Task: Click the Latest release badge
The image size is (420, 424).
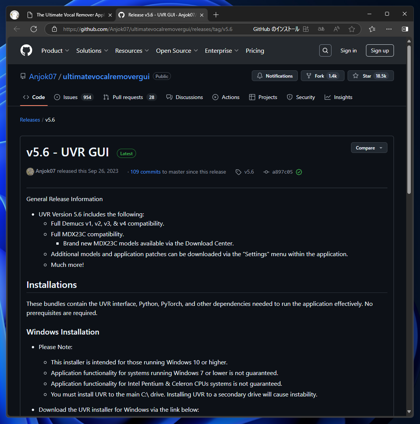Action: point(126,153)
